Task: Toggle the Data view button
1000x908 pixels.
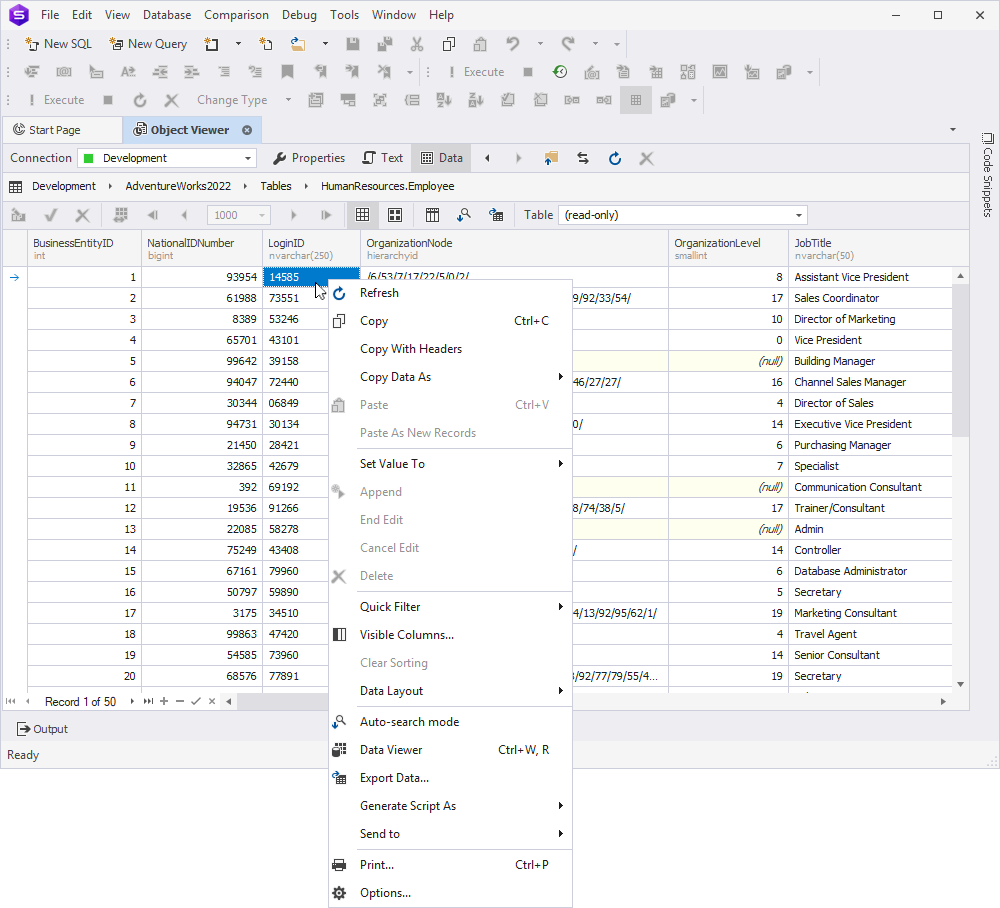Action: [442, 158]
